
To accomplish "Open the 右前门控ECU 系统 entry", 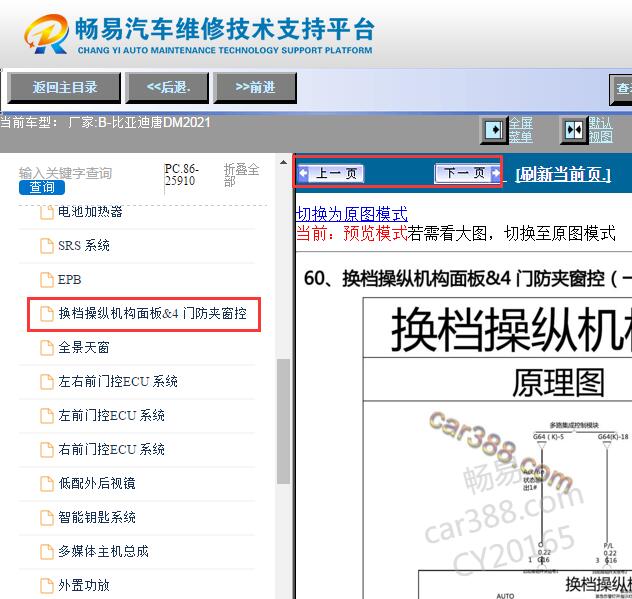I will point(111,449).
